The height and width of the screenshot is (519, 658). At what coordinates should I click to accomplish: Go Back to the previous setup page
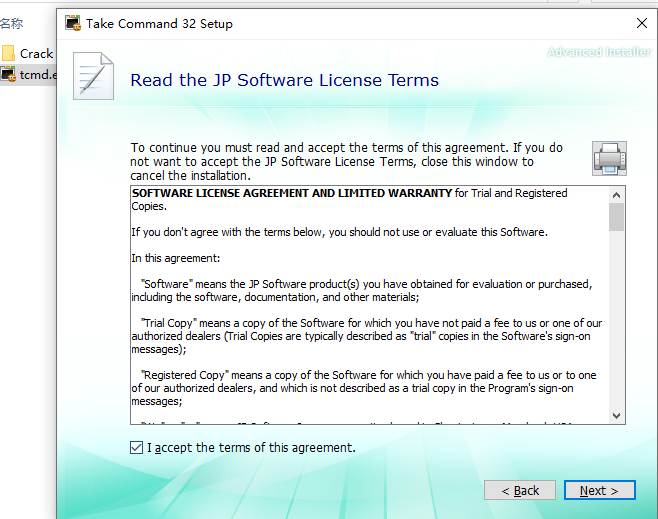pos(520,490)
